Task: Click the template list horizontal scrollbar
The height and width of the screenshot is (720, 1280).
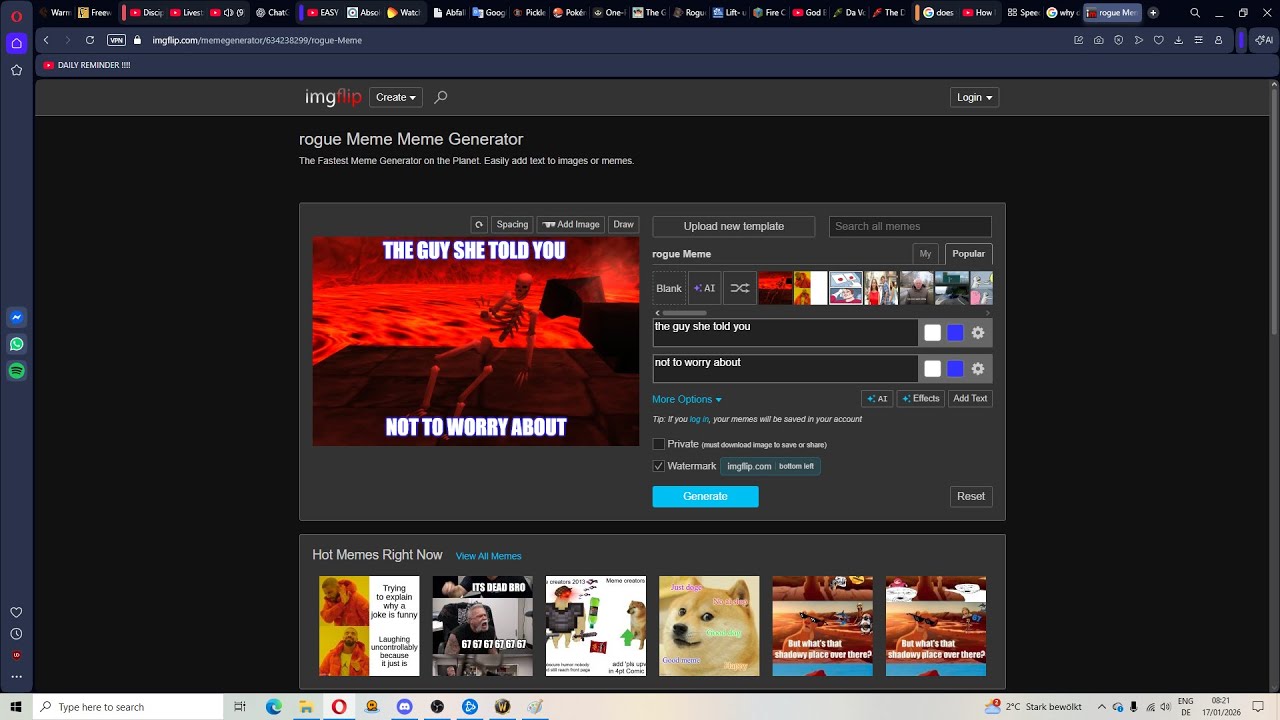Action: pos(684,313)
